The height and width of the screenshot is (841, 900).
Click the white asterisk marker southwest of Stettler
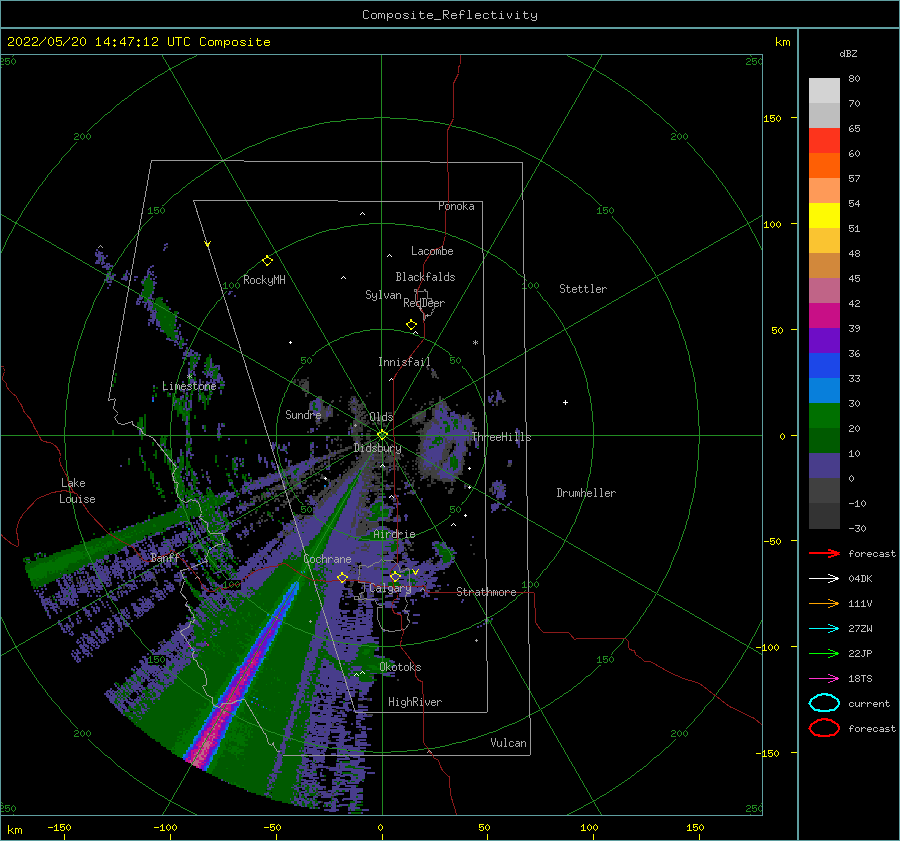(475, 343)
